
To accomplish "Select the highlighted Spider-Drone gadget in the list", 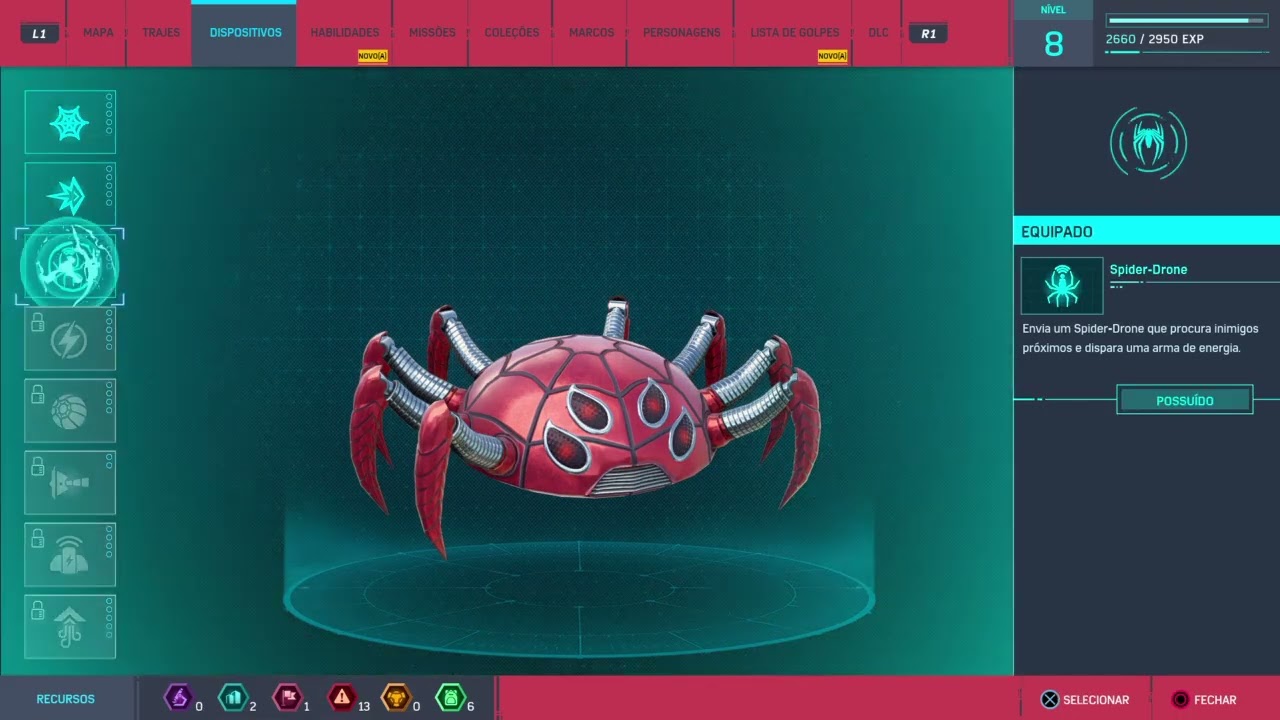I will coord(70,266).
